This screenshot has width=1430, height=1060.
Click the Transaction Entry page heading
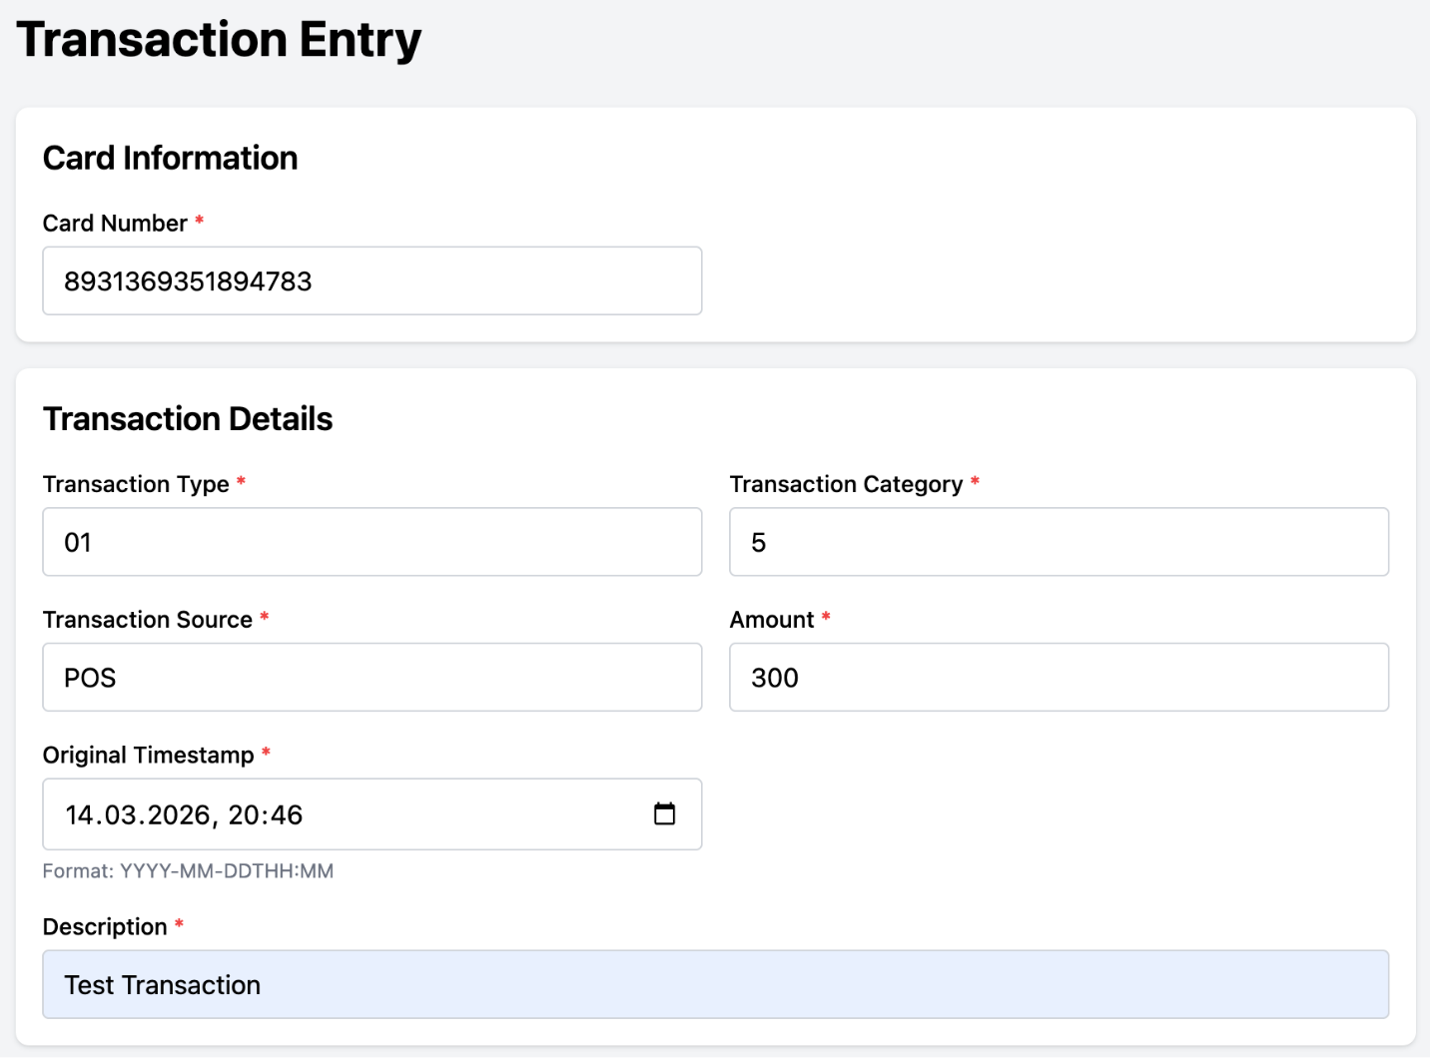click(222, 40)
